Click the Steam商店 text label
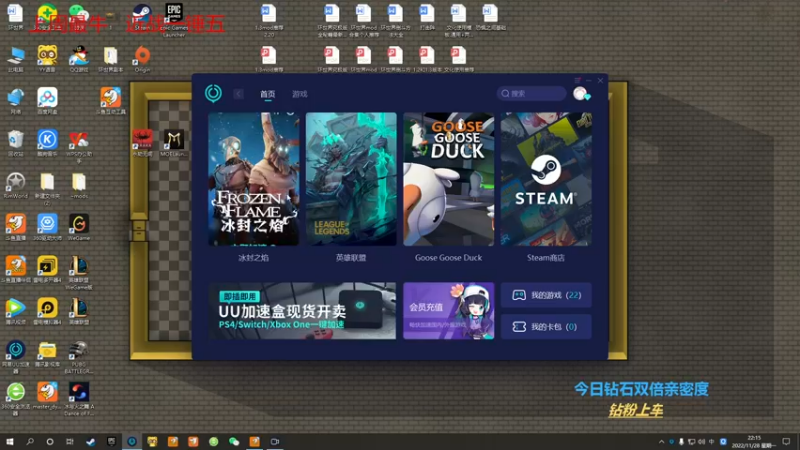 (x=546, y=258)
